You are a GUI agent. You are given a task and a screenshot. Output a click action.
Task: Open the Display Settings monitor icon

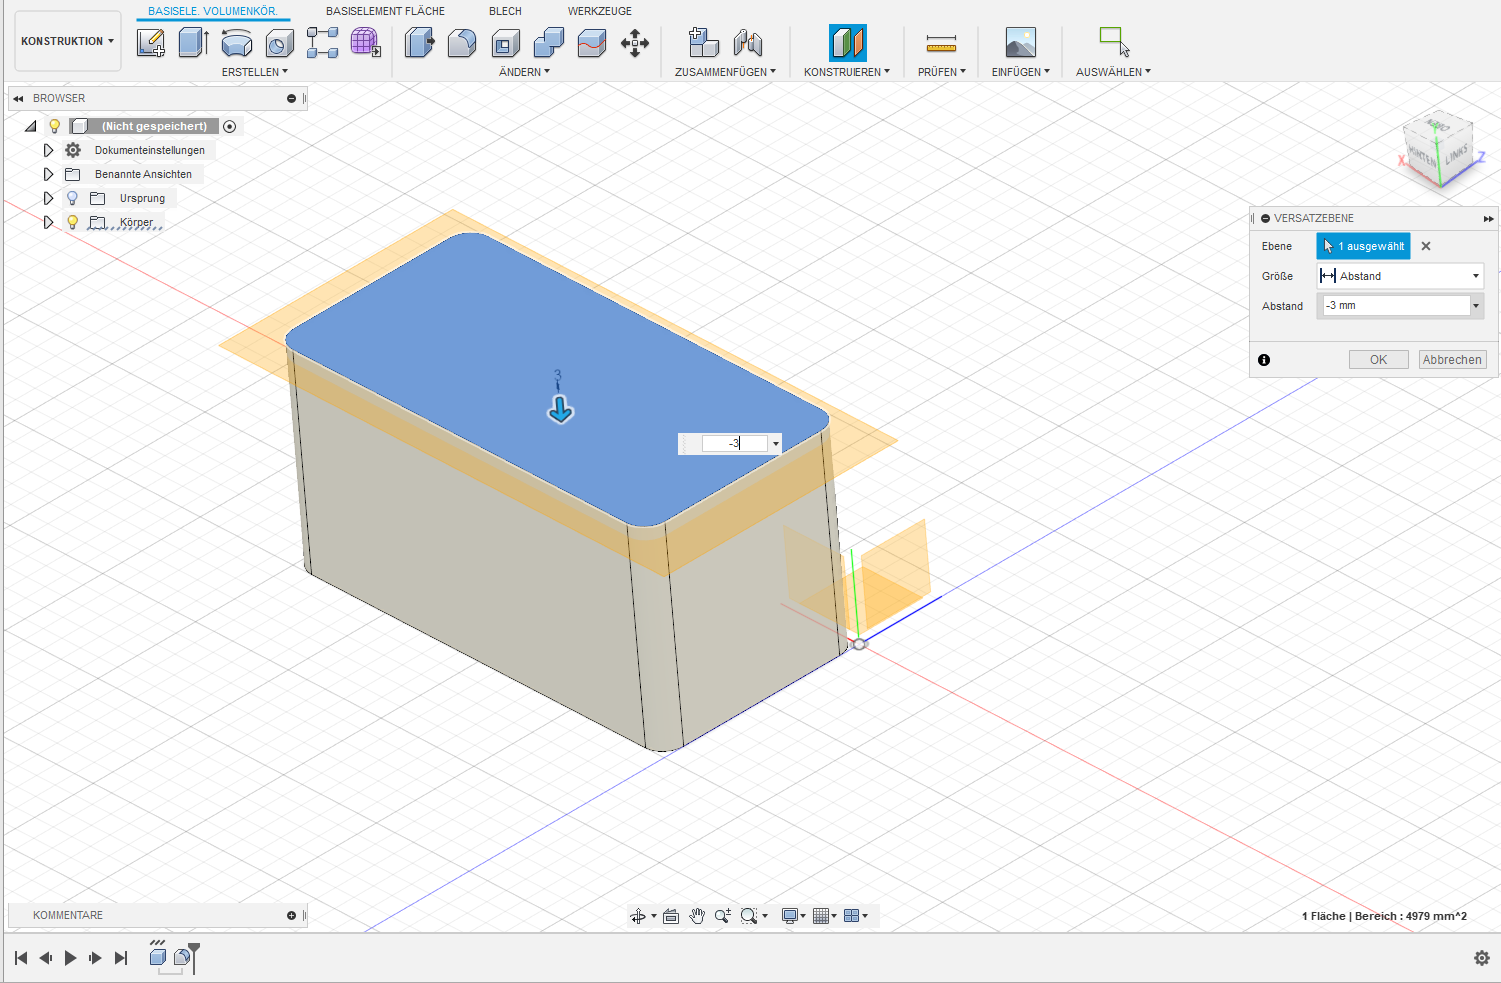pos(790,916)
